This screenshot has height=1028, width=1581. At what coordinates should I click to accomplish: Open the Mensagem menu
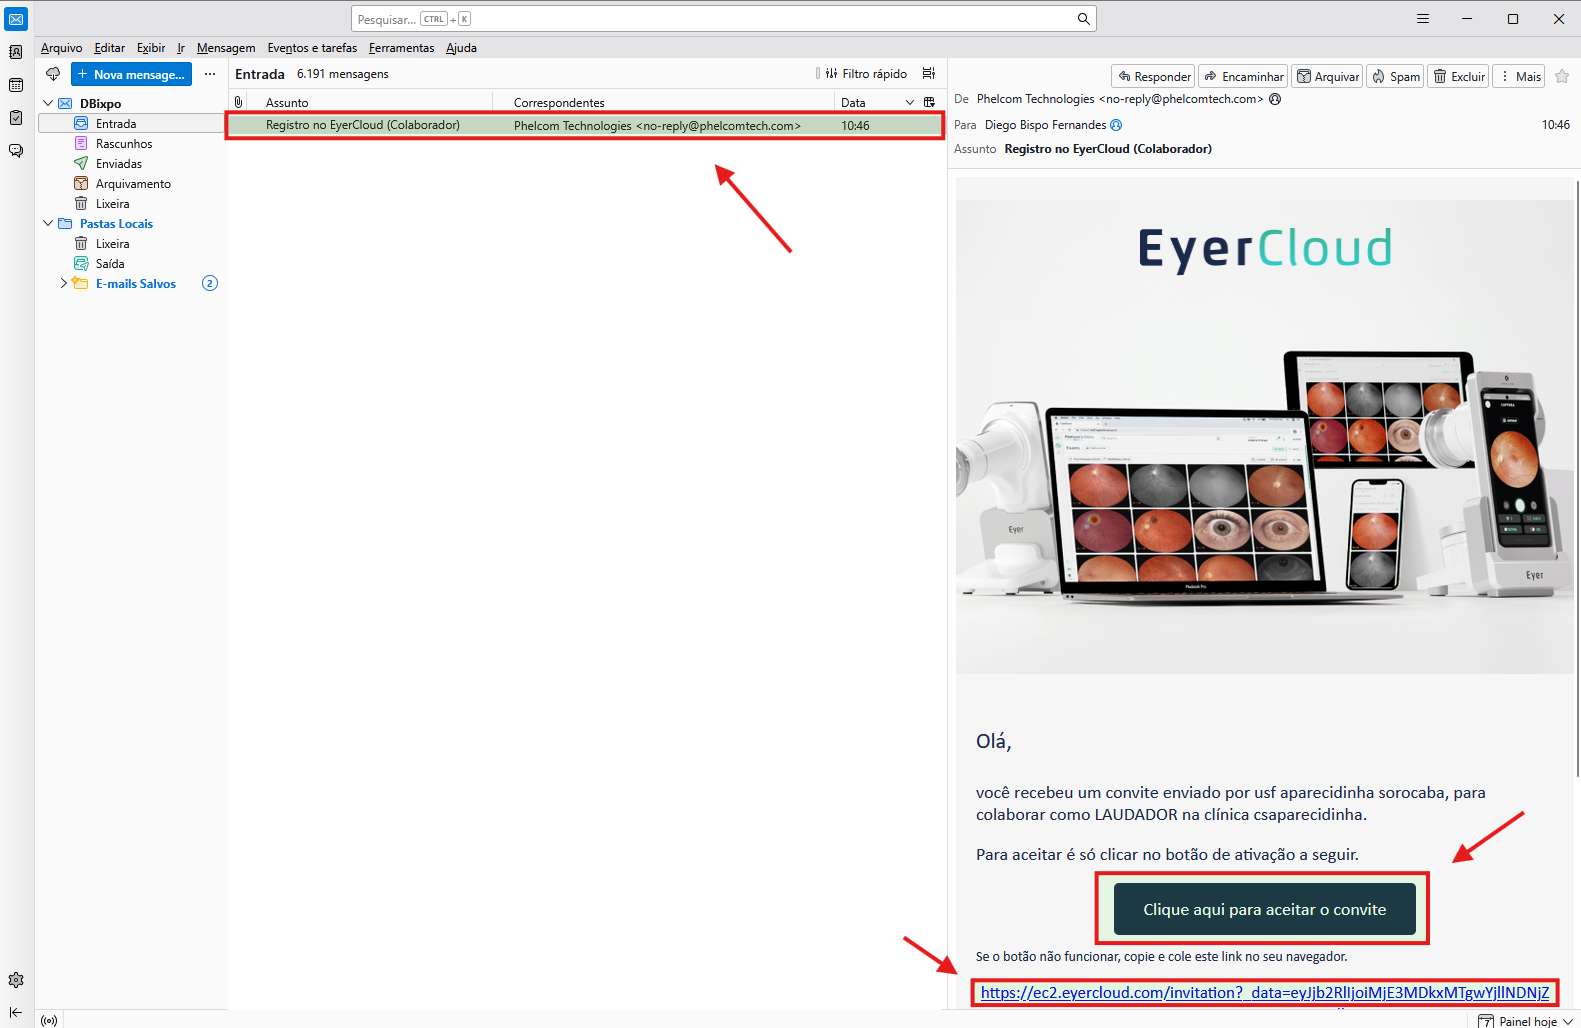point(226,48)
